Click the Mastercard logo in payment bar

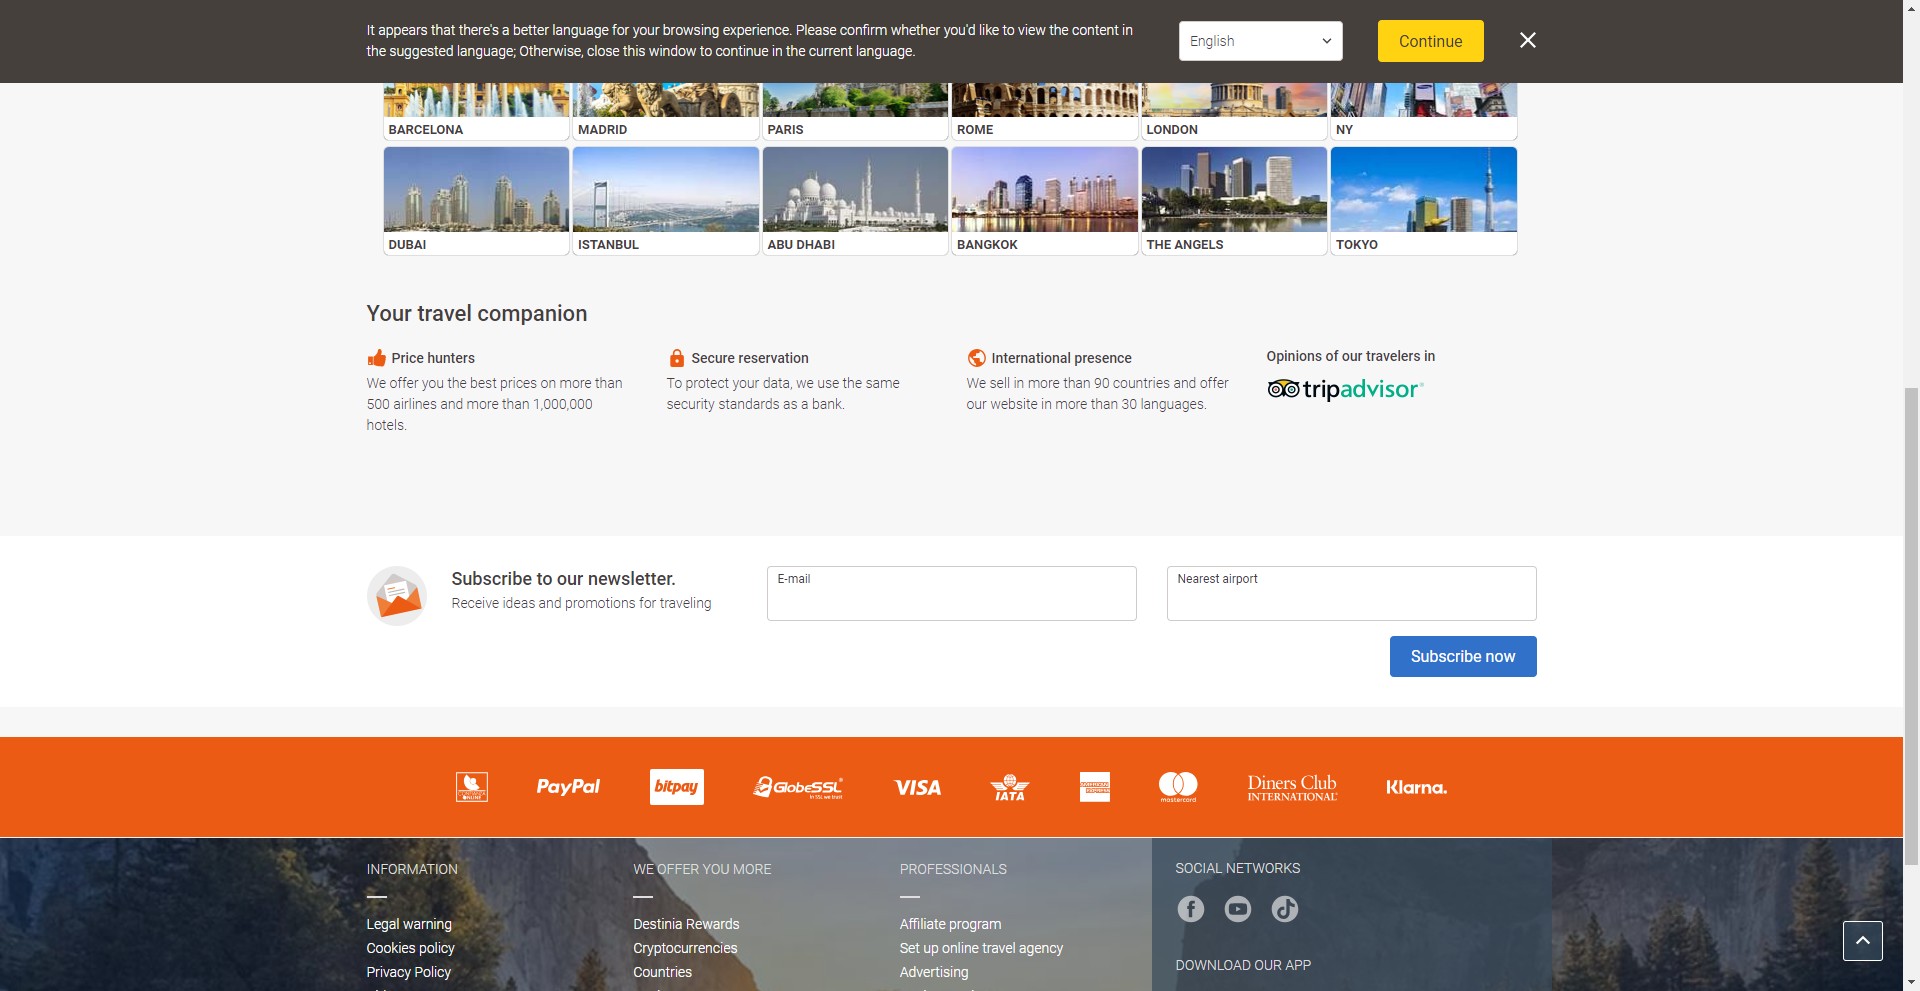tap(1177, 787)
